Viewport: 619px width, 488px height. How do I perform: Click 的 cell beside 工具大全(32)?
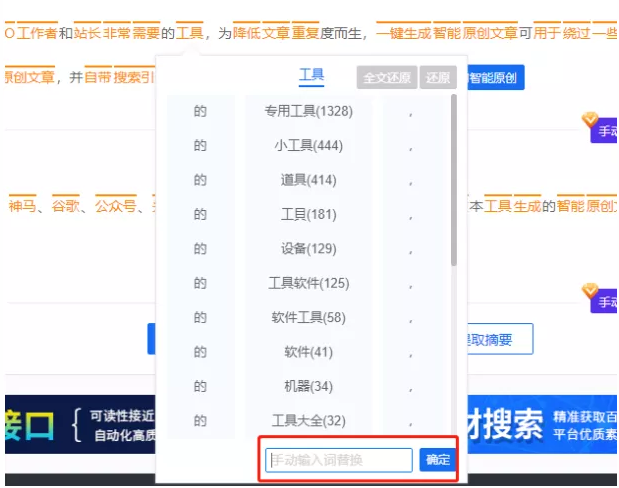[x=200, y=420]
